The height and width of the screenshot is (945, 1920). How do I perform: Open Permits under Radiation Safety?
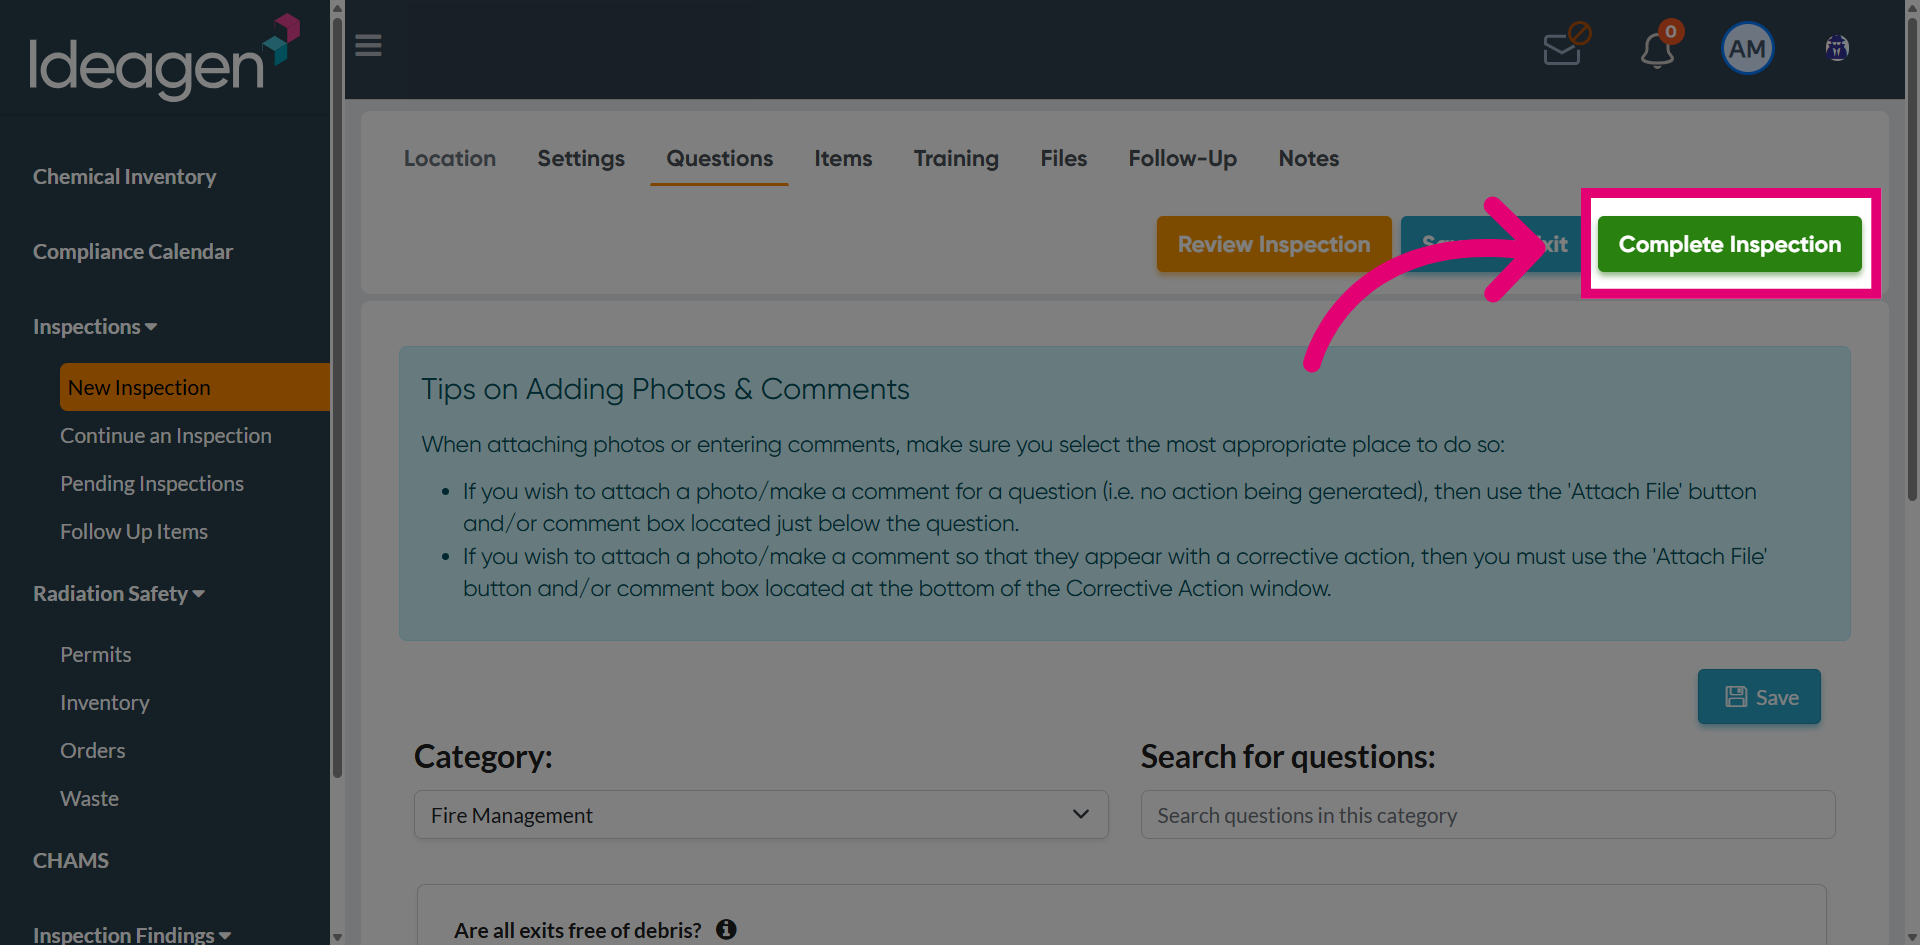click(96, 655)
